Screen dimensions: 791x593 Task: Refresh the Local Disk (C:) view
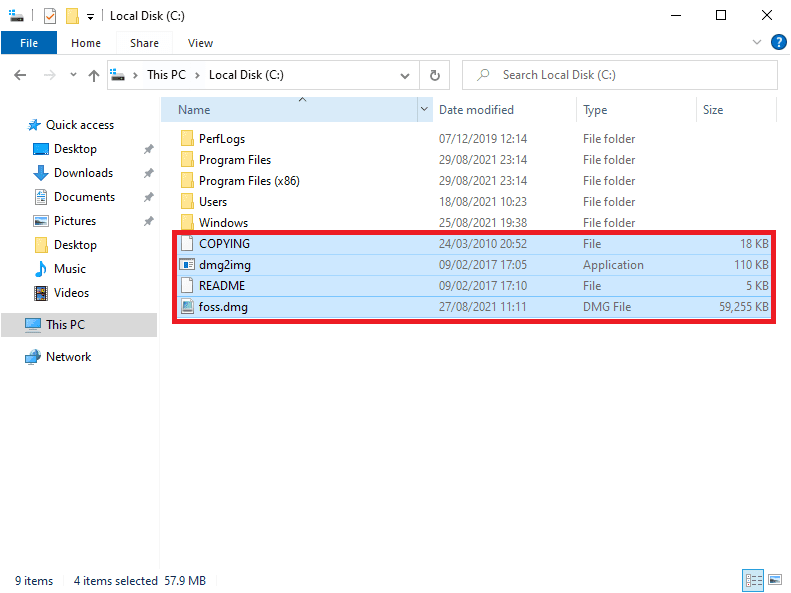point(434,75)
